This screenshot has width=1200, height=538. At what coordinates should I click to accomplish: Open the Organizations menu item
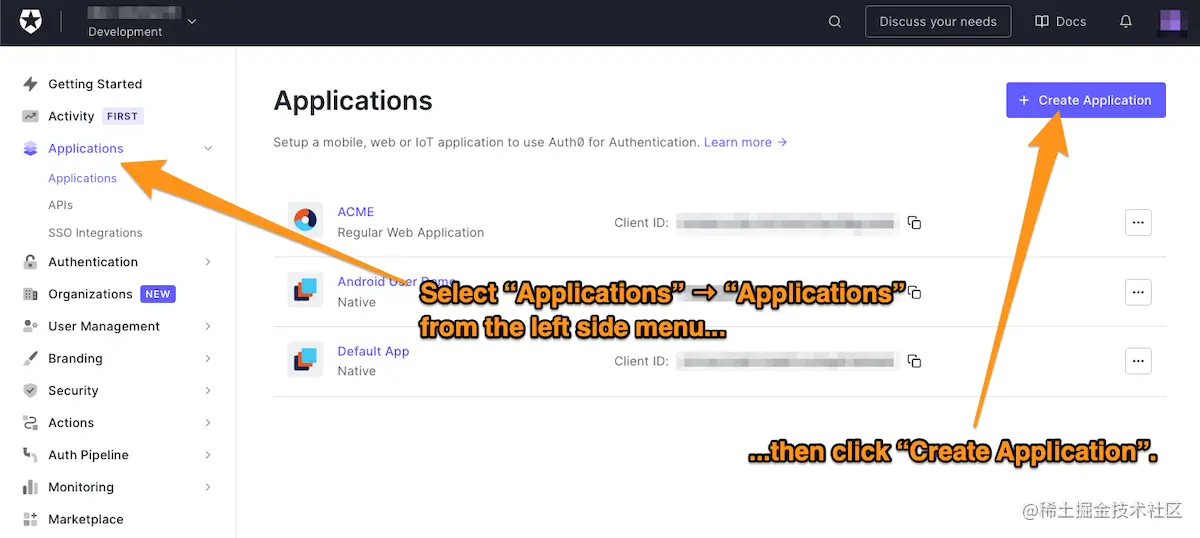pyautogui.click(x=90, y=294)
